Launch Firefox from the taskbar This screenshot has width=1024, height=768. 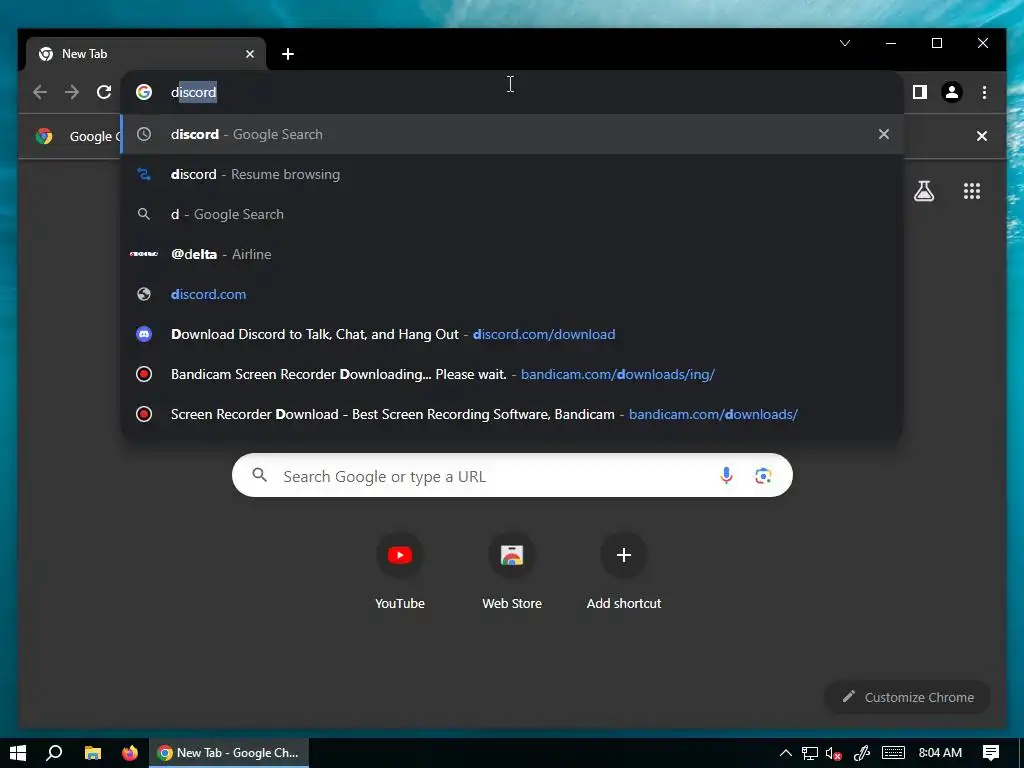(130, 753)
